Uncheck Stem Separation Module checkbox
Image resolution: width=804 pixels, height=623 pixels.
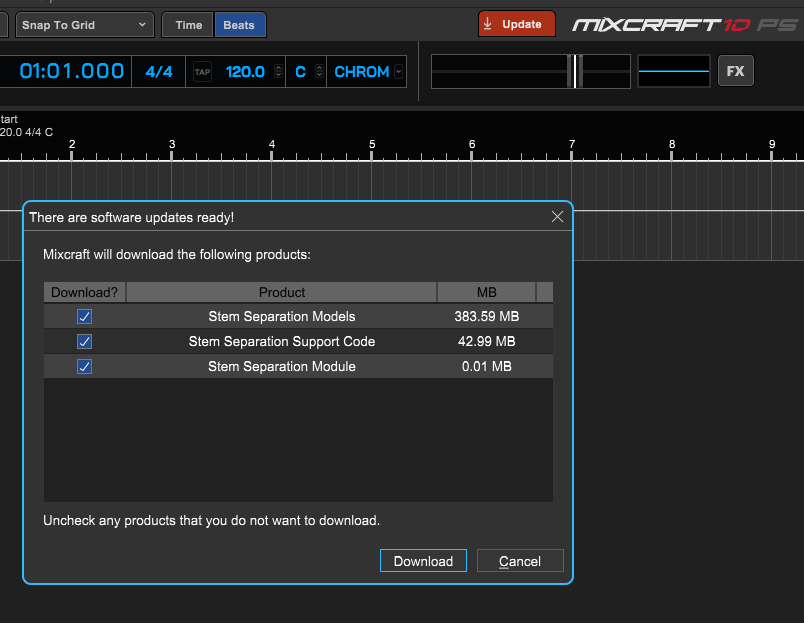(85, 367)
